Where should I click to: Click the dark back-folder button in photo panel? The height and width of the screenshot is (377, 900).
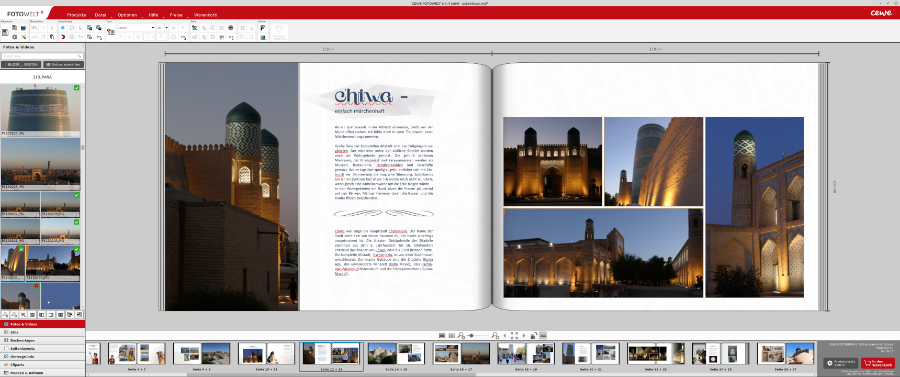coord(21,64)
